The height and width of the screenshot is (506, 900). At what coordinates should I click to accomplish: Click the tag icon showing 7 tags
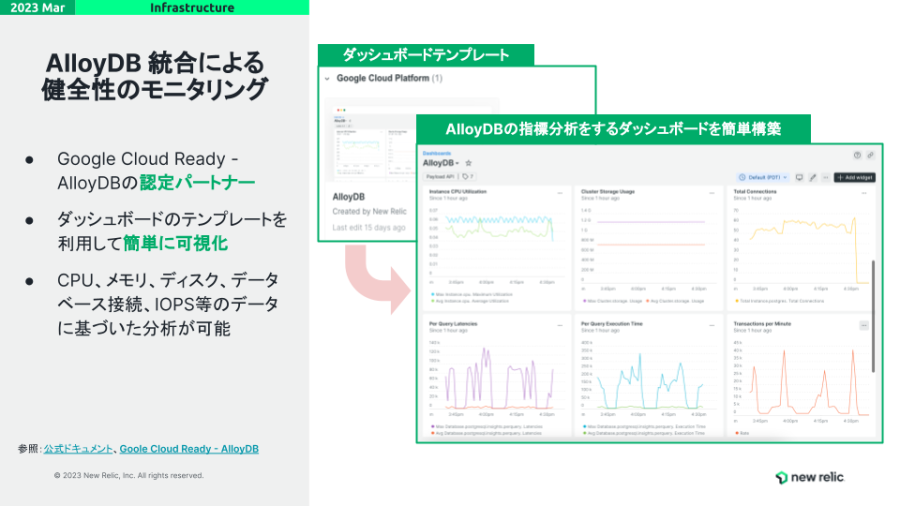coord(468,177)
